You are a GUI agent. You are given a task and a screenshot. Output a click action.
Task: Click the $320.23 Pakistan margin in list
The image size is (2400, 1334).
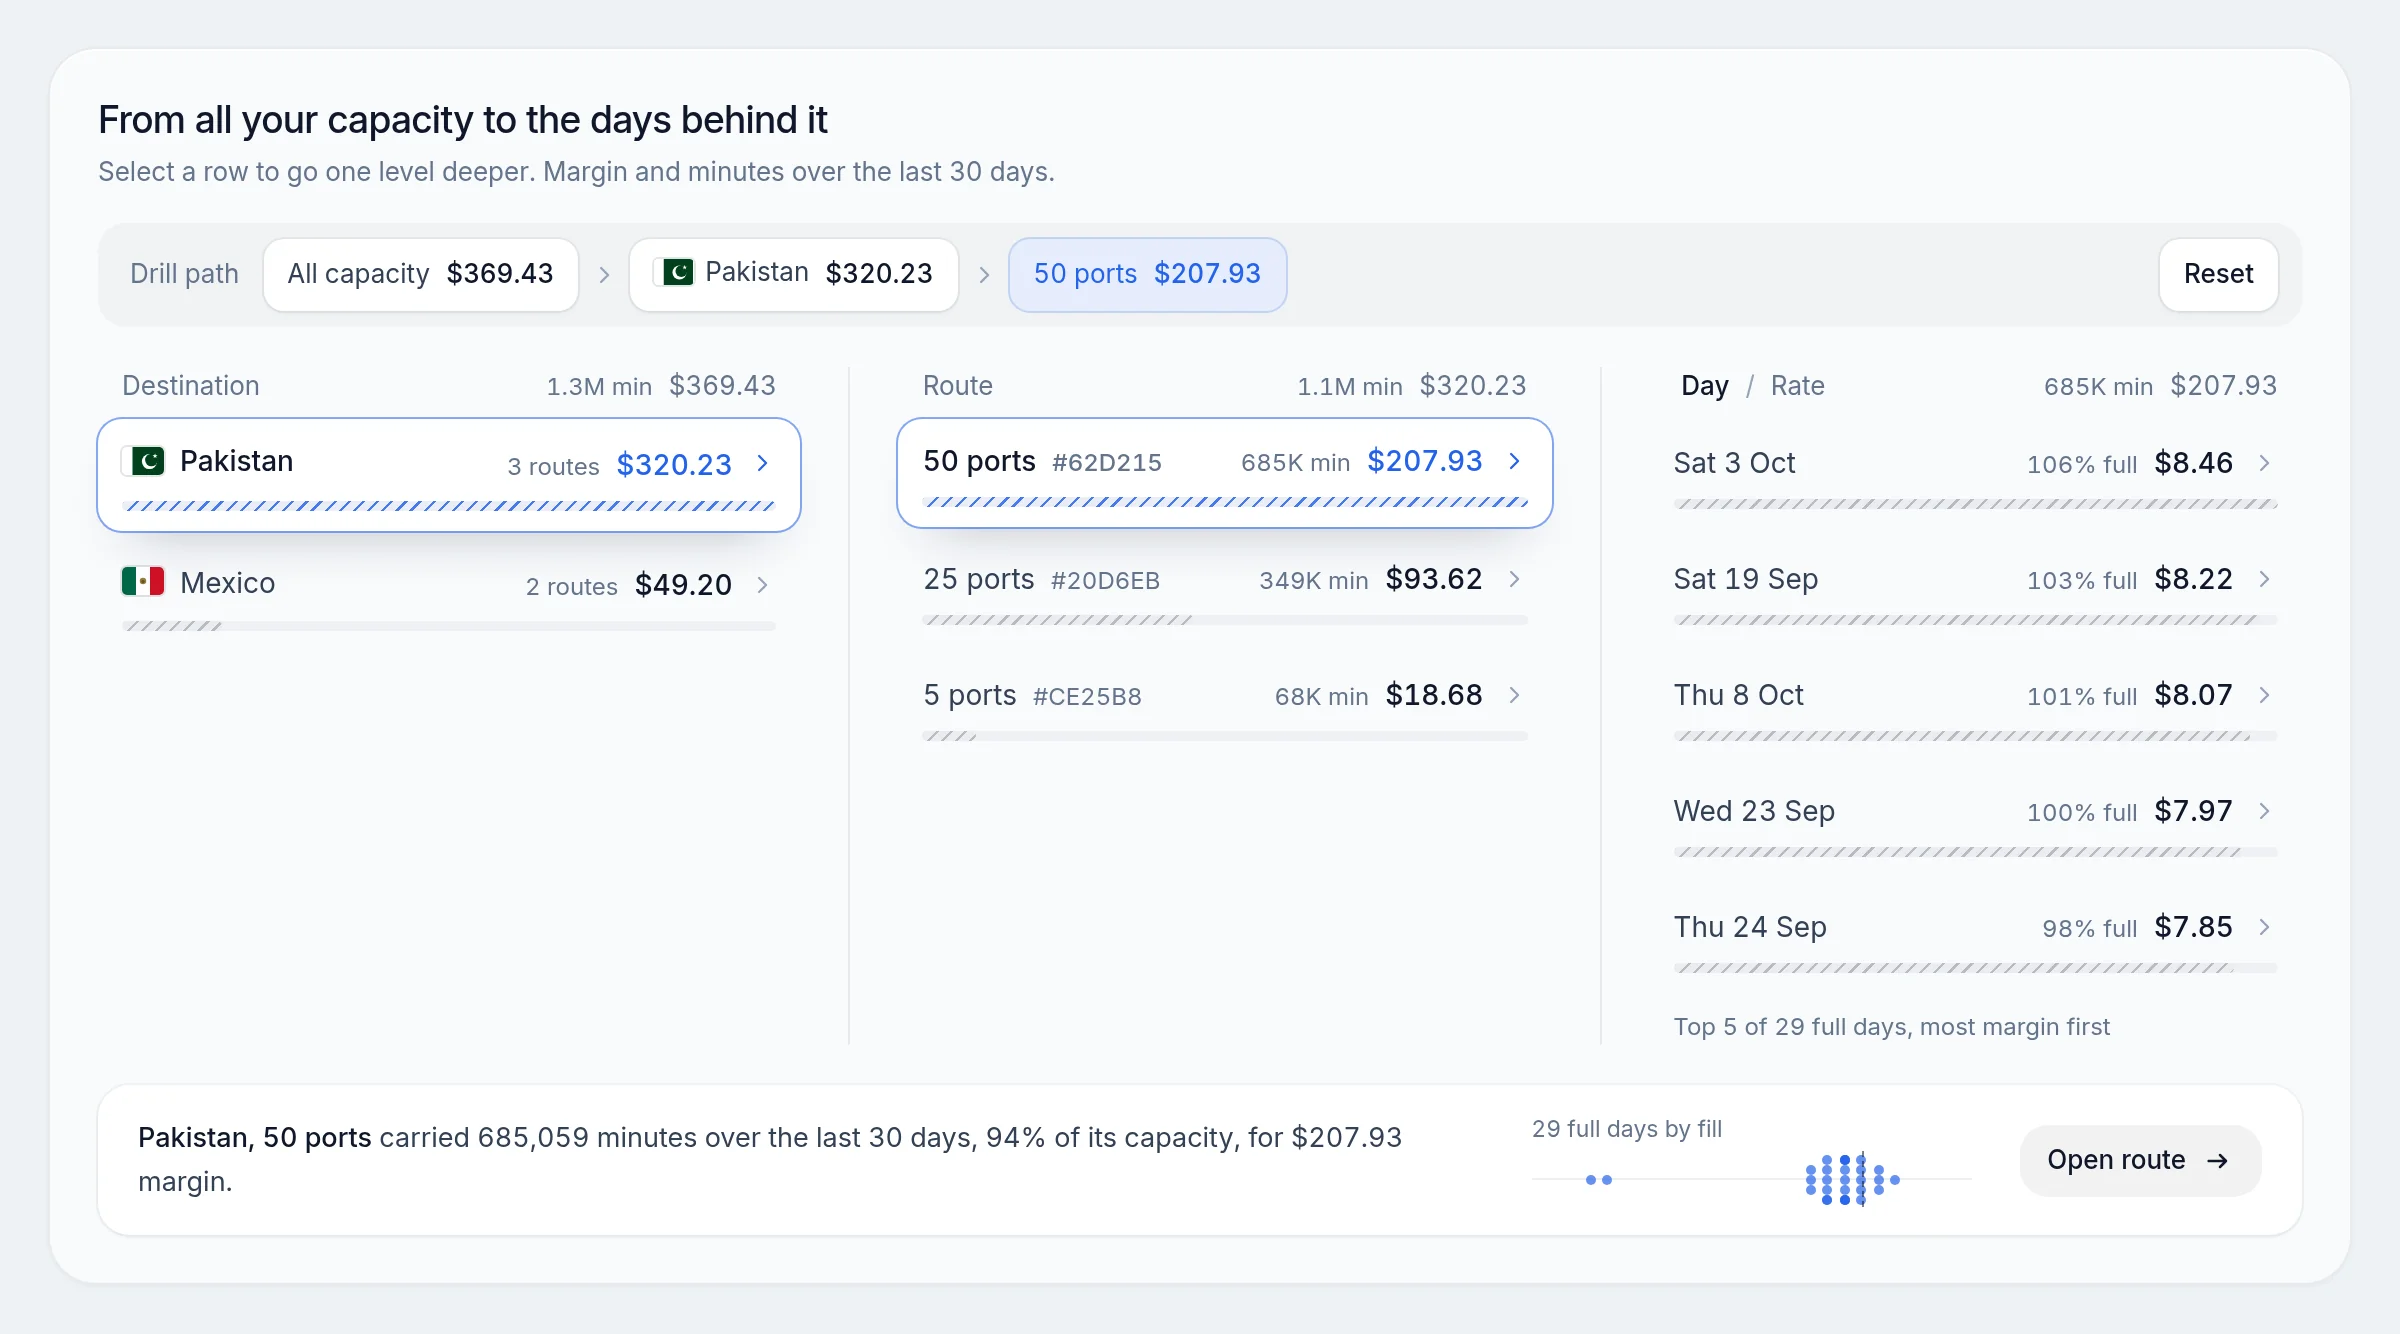tap(674, 465)
